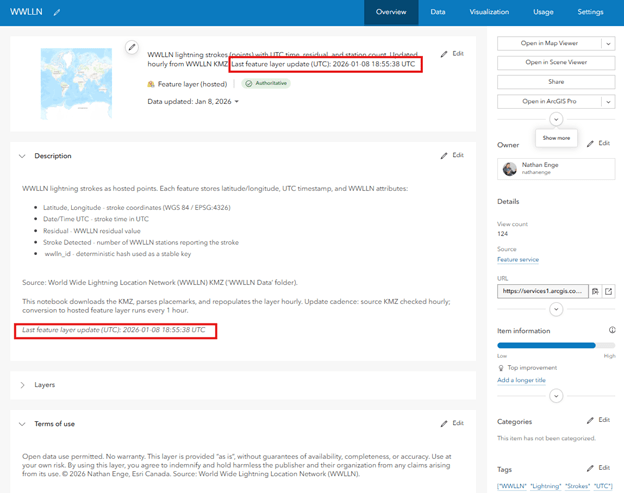Click the Authoritative badge
Viewport: 624px width, 493px height.
click(266, 83)
